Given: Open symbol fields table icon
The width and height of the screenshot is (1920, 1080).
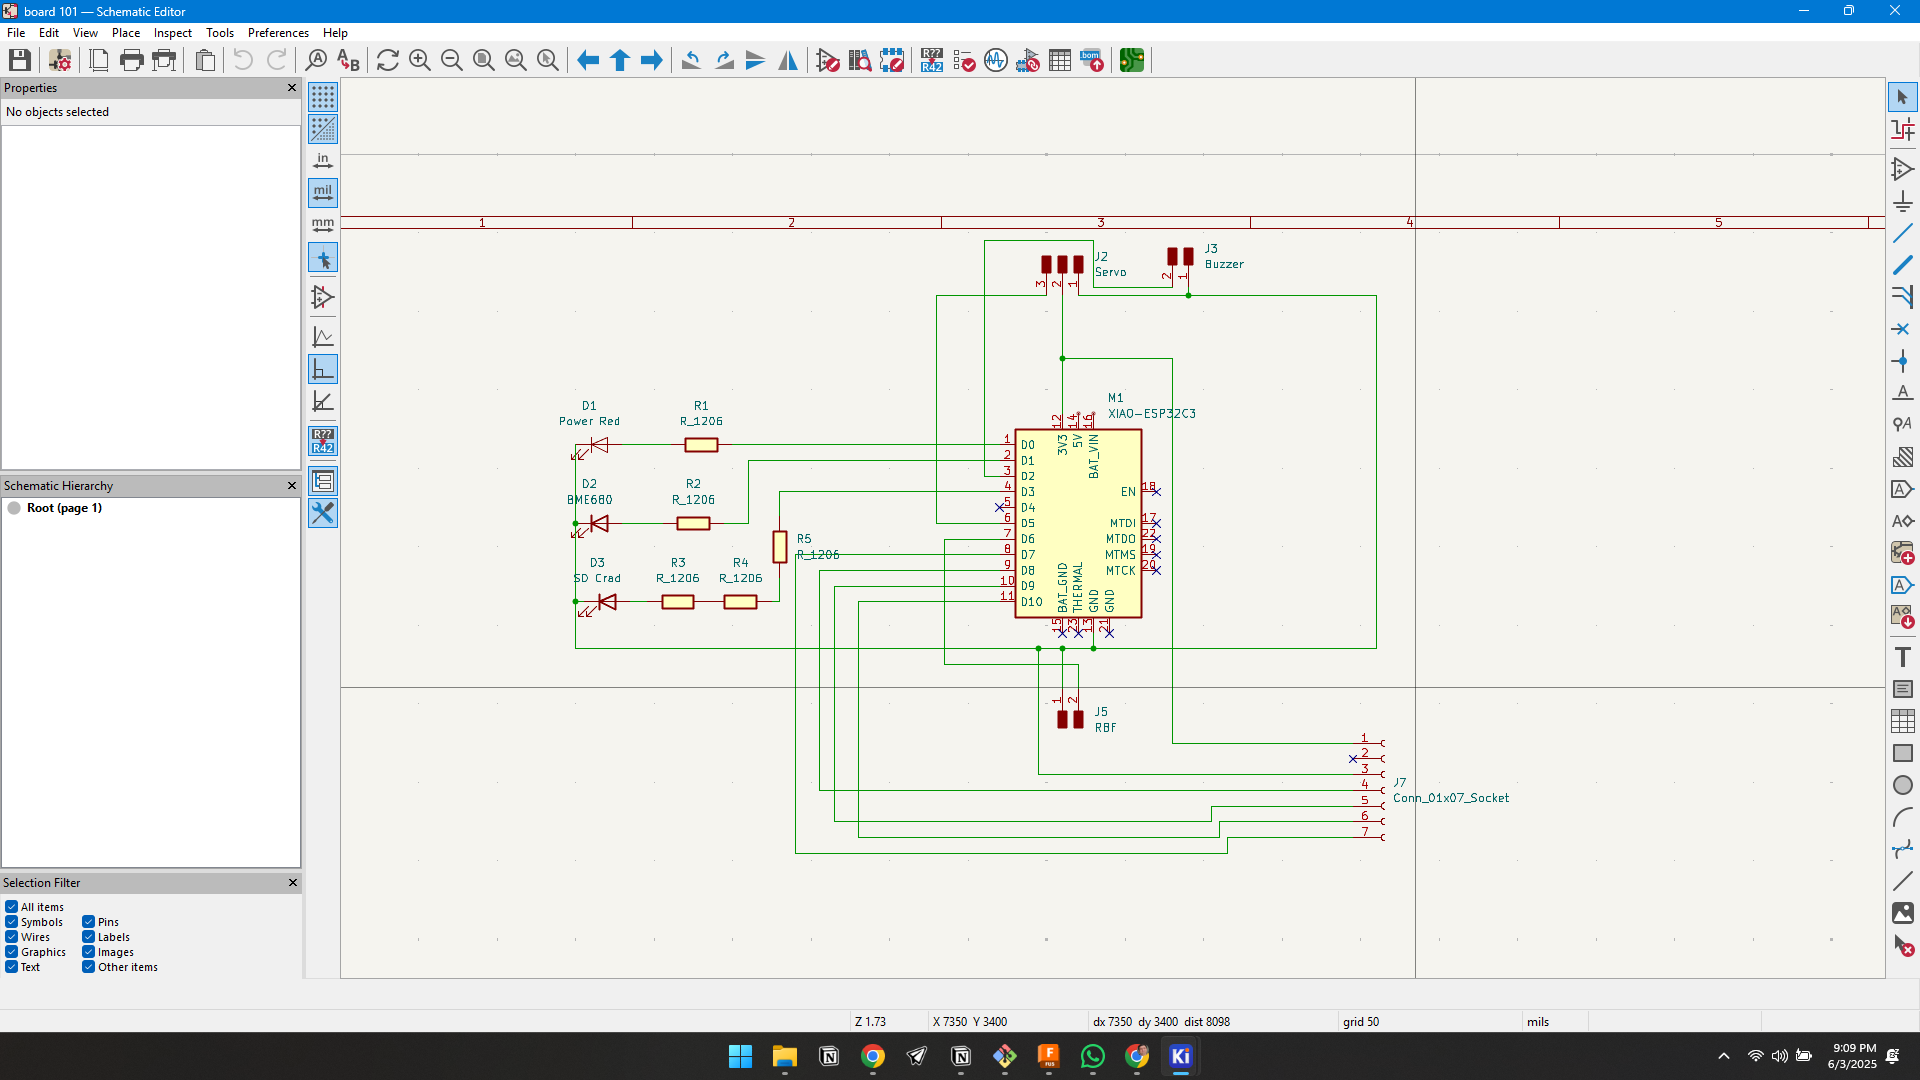Looking at the screenshot, I should click(1060, 61).
